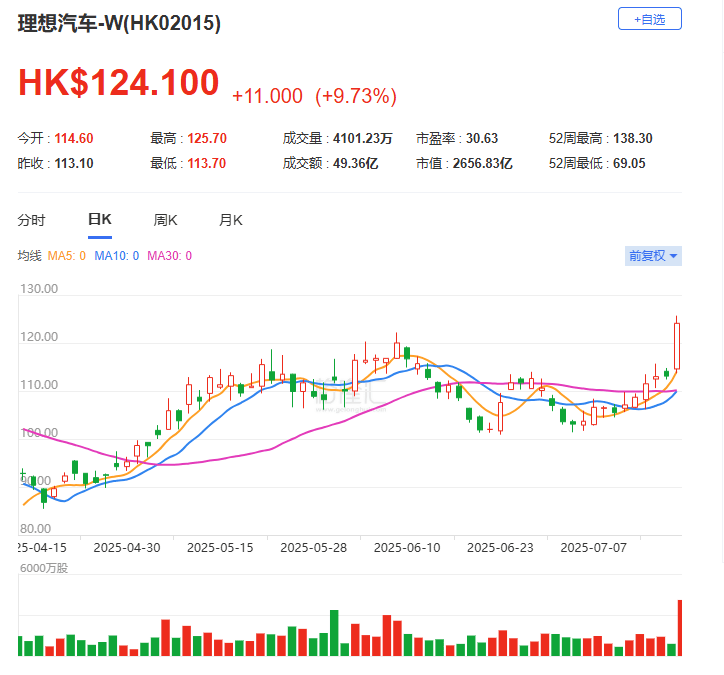This screenshot has width=724, height=675.
Task: Open the 周K weekly chart tab
Action: coord(165,220)
